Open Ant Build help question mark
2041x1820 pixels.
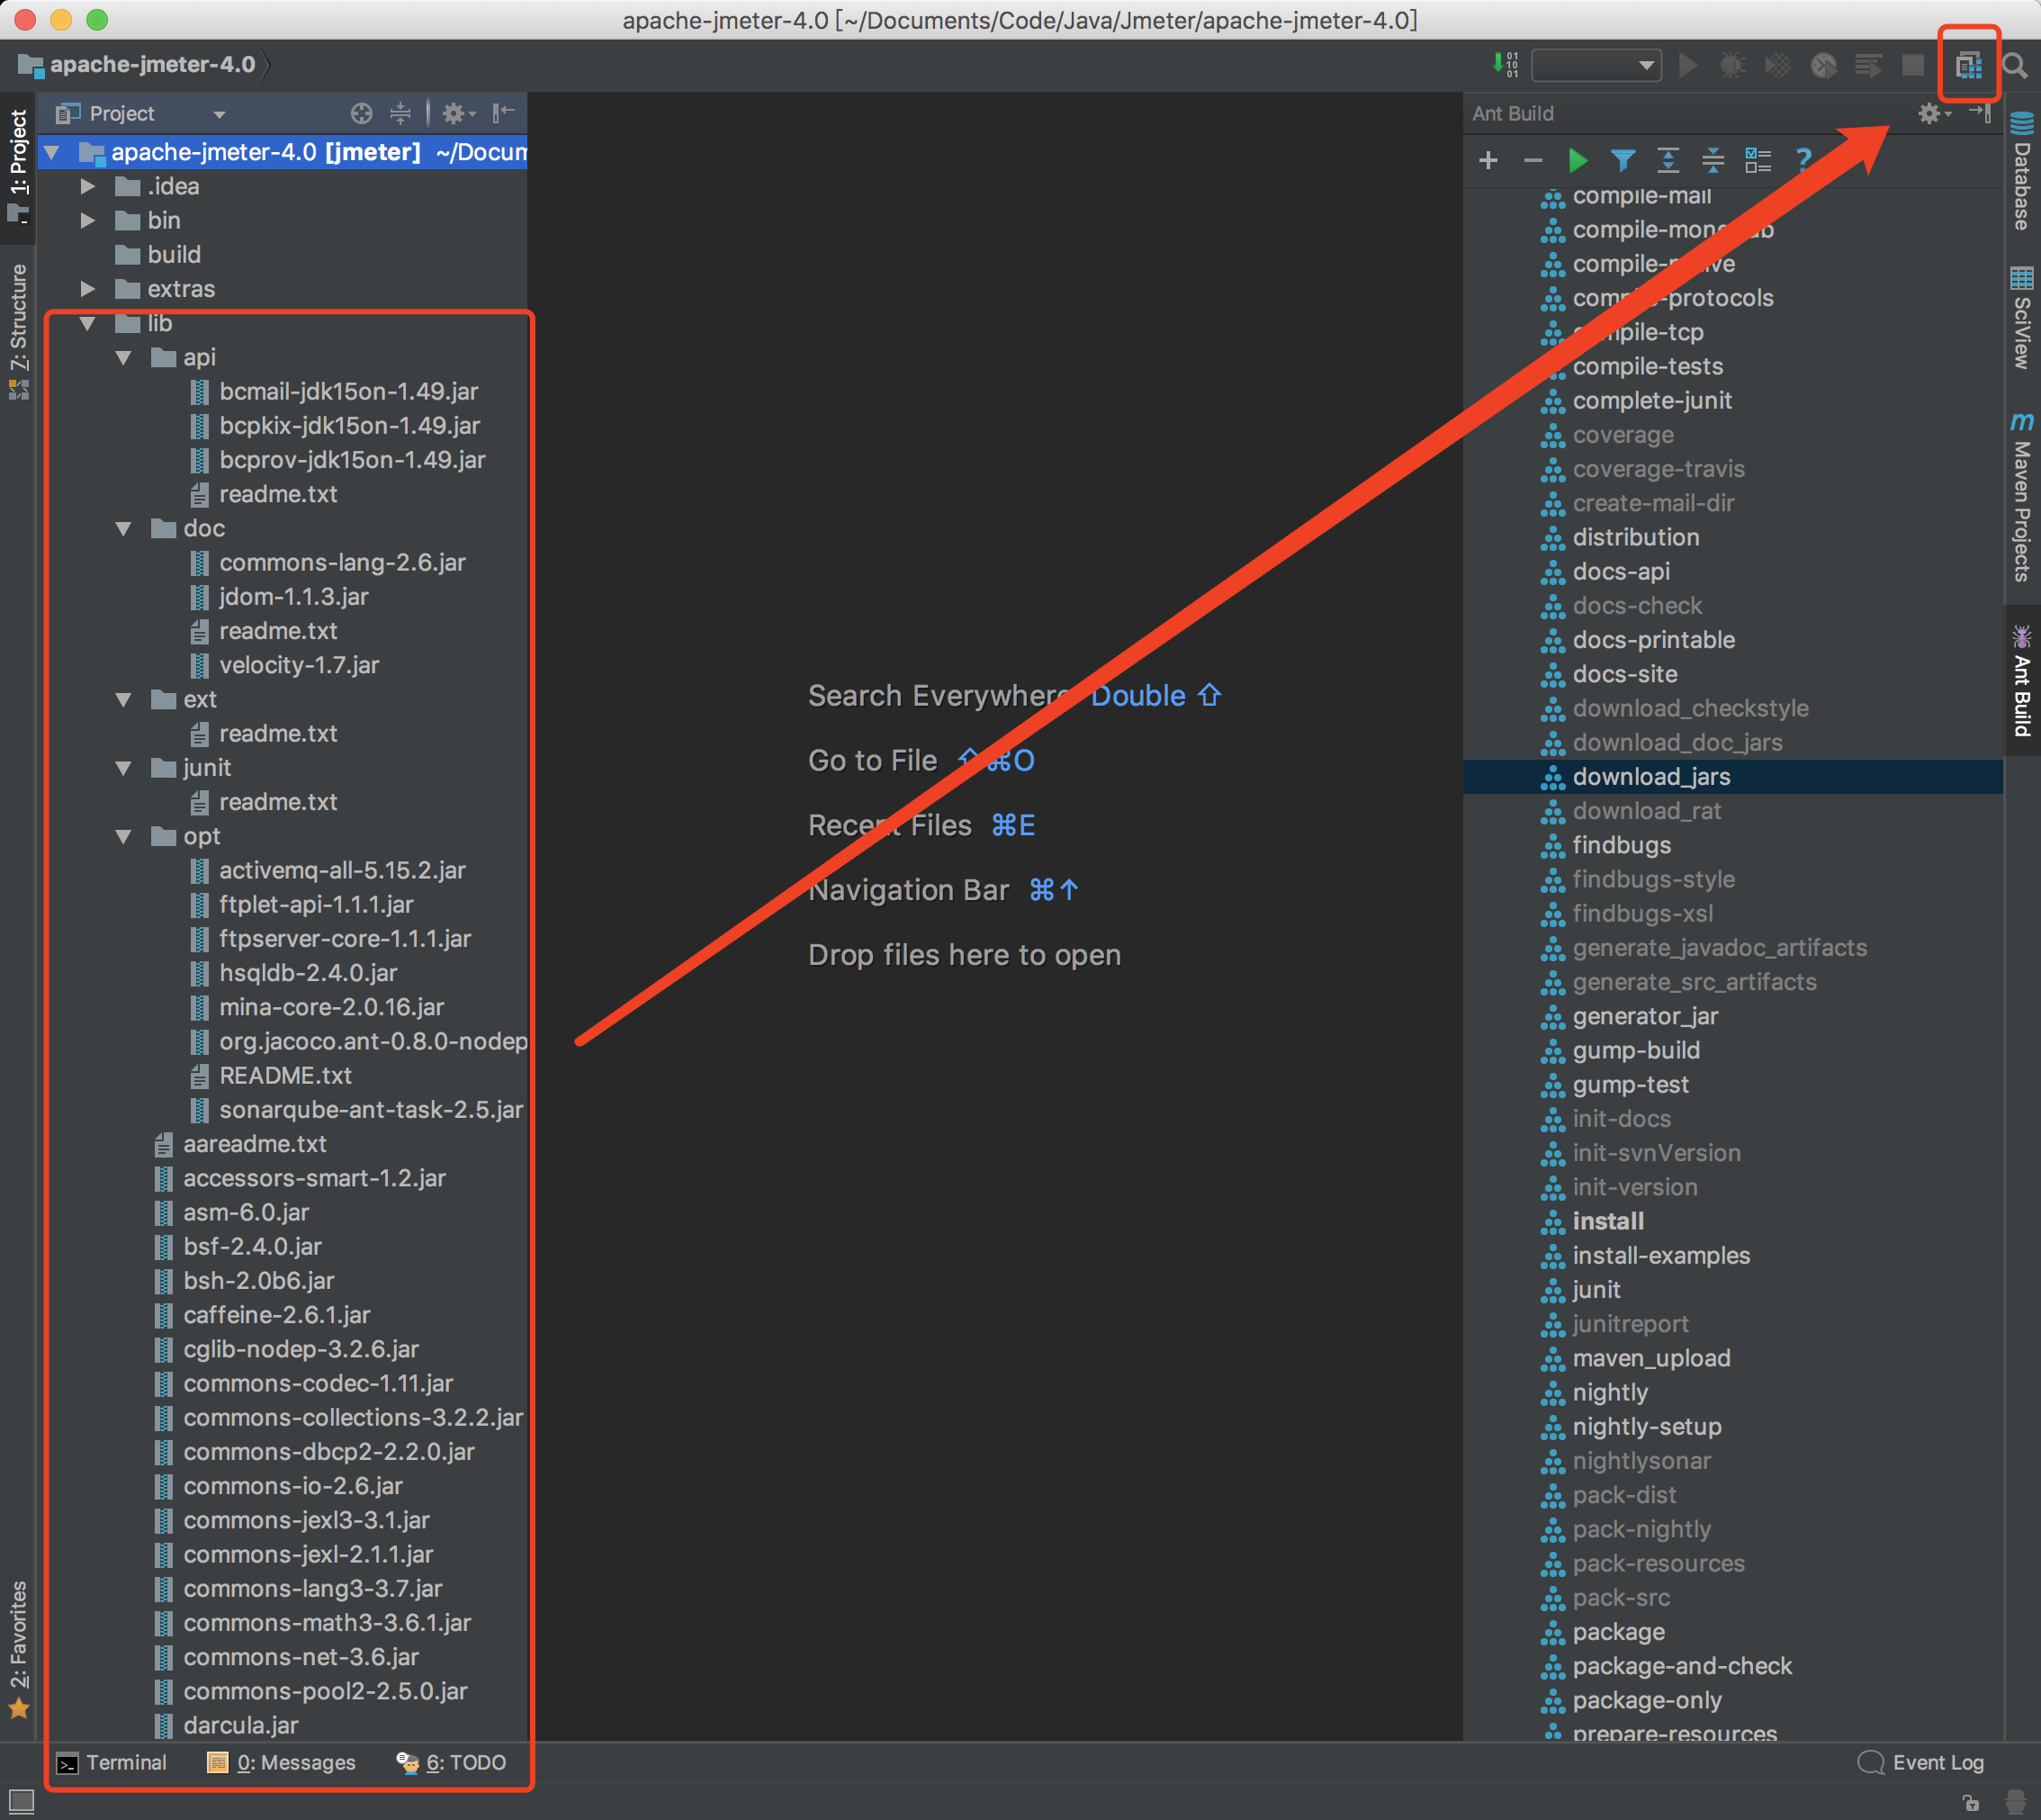(x=1803, y=160)
